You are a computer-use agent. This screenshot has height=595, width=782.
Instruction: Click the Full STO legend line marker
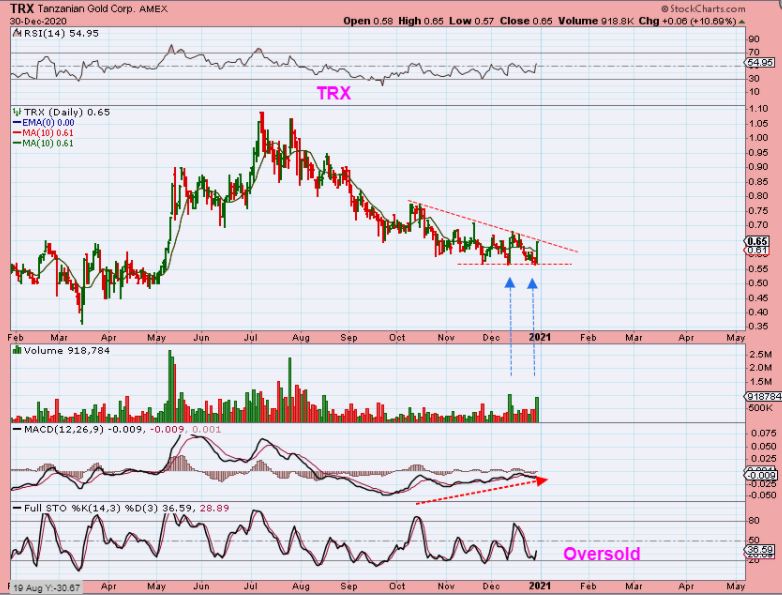[x=17, y=509]
